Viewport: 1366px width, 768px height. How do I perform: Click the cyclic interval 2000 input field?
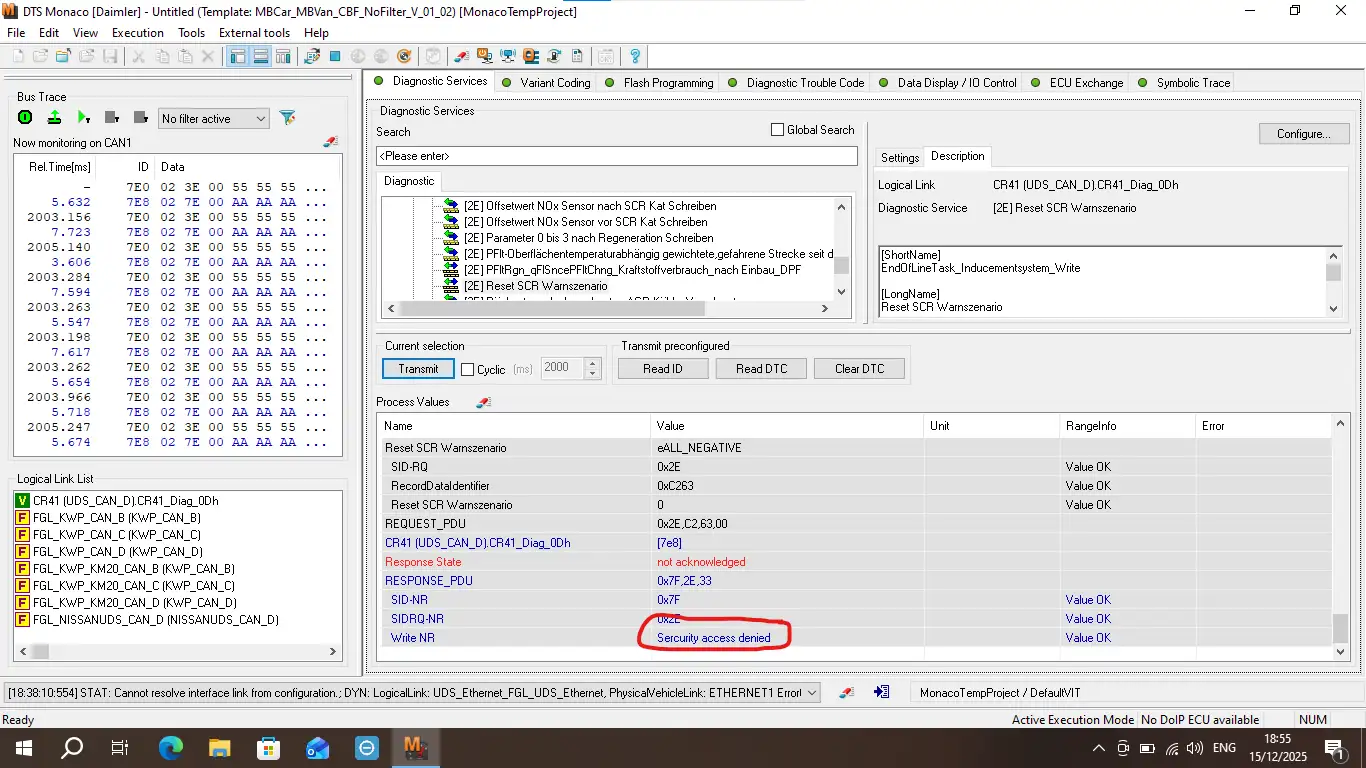pos(563,369)
